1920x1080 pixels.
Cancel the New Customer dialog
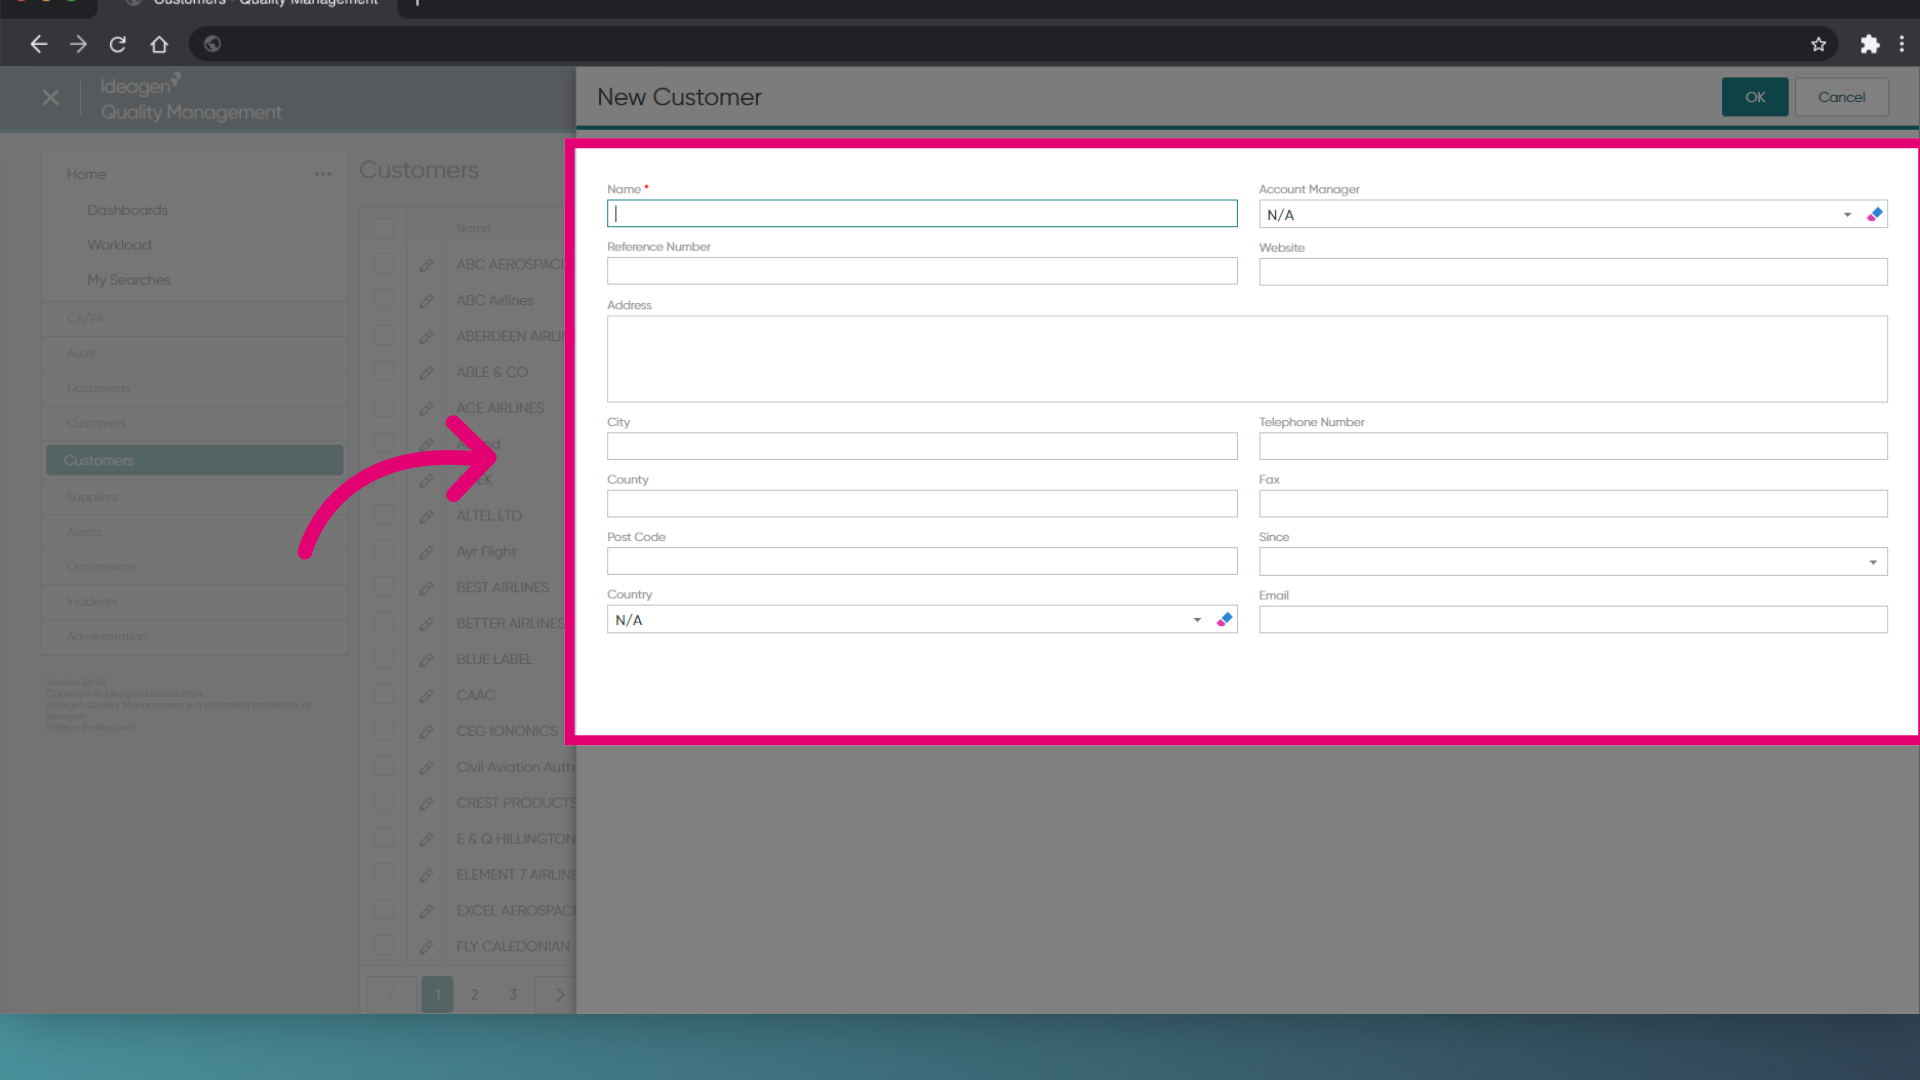tap(1841, 97)
